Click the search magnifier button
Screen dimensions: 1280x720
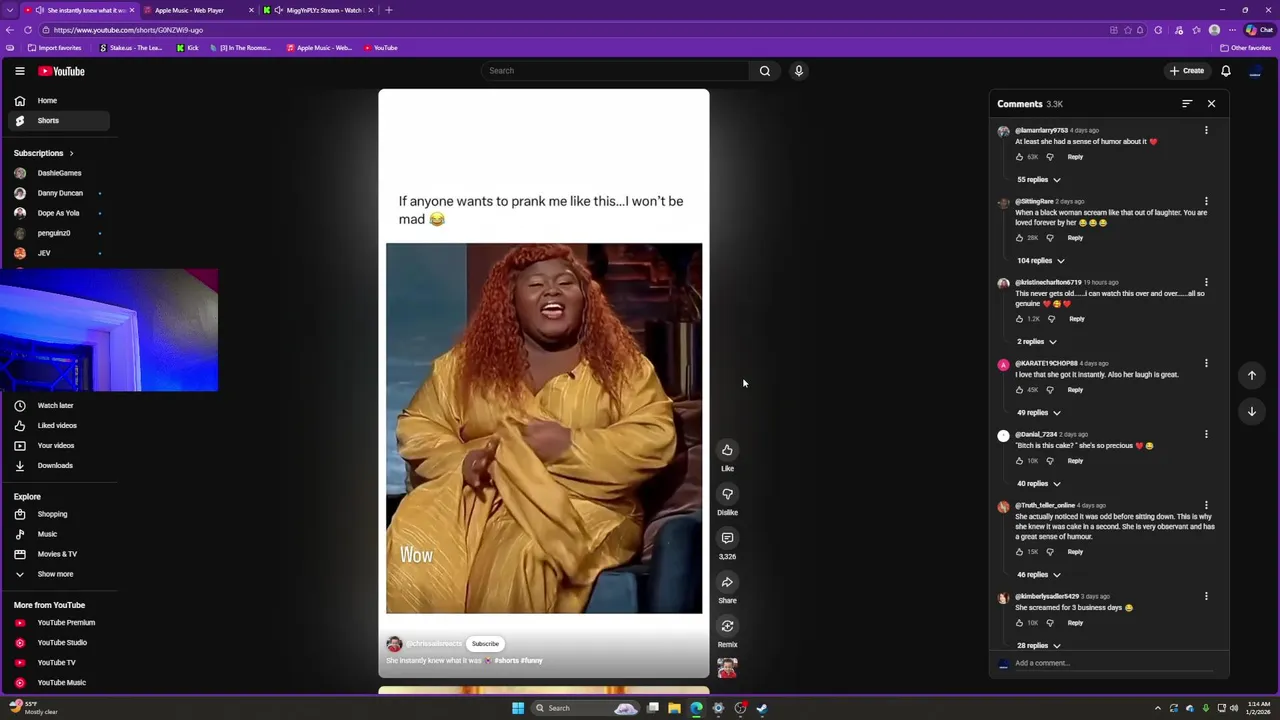765,71
